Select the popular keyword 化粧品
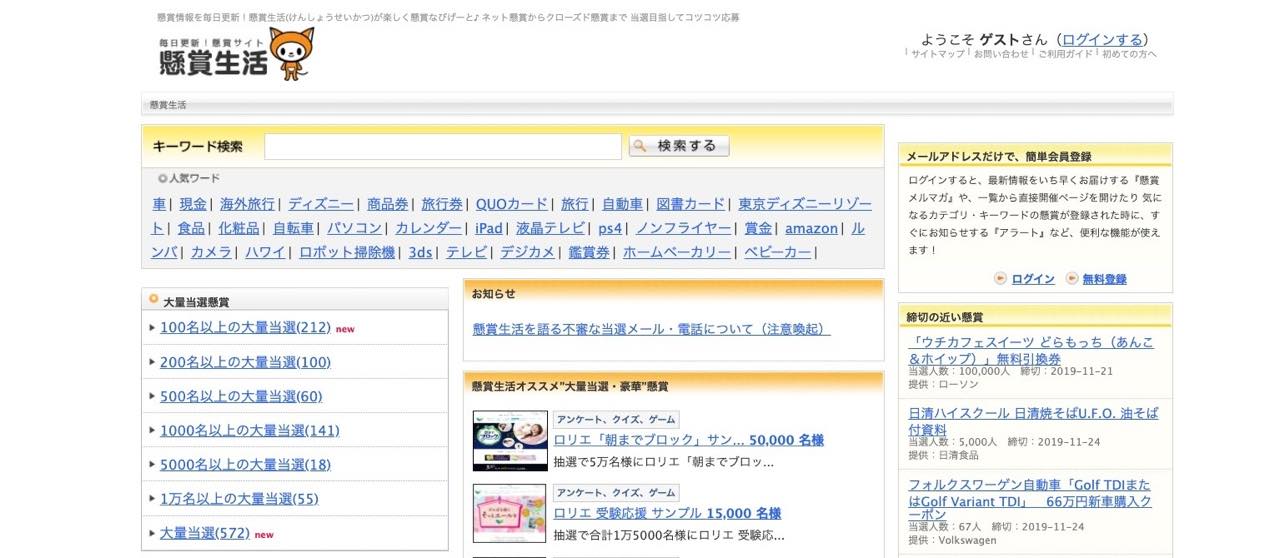The image size is (1280, 558). 239,228
